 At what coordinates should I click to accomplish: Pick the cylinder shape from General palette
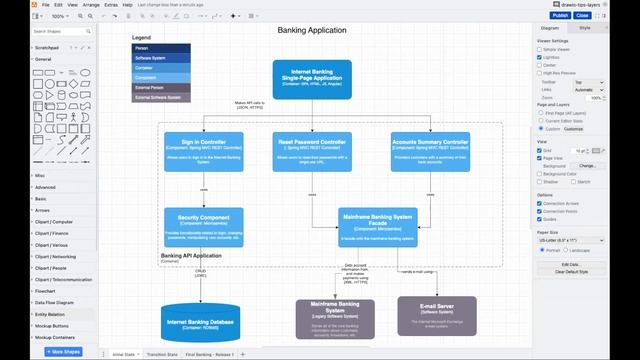tap(61, 95)
